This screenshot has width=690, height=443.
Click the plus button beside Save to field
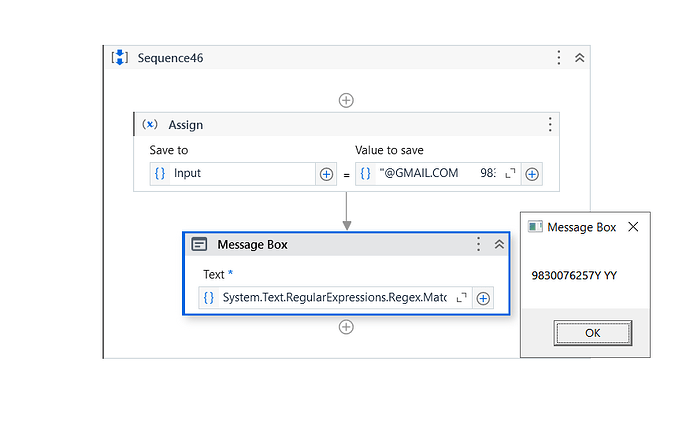point(326,174)
